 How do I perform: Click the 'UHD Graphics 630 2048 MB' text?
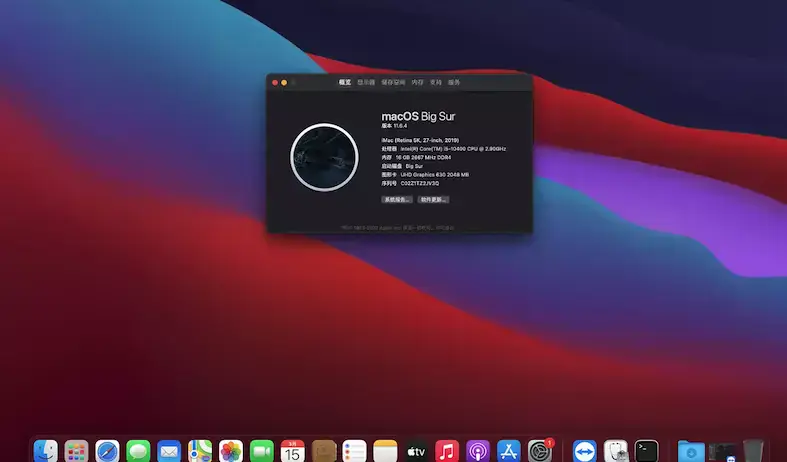(x=435, y=175)
